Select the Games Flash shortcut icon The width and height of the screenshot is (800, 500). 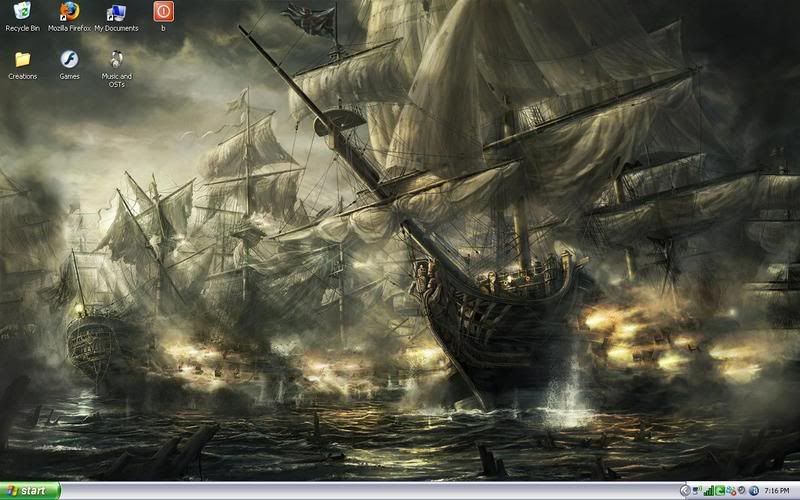[69, 59]
